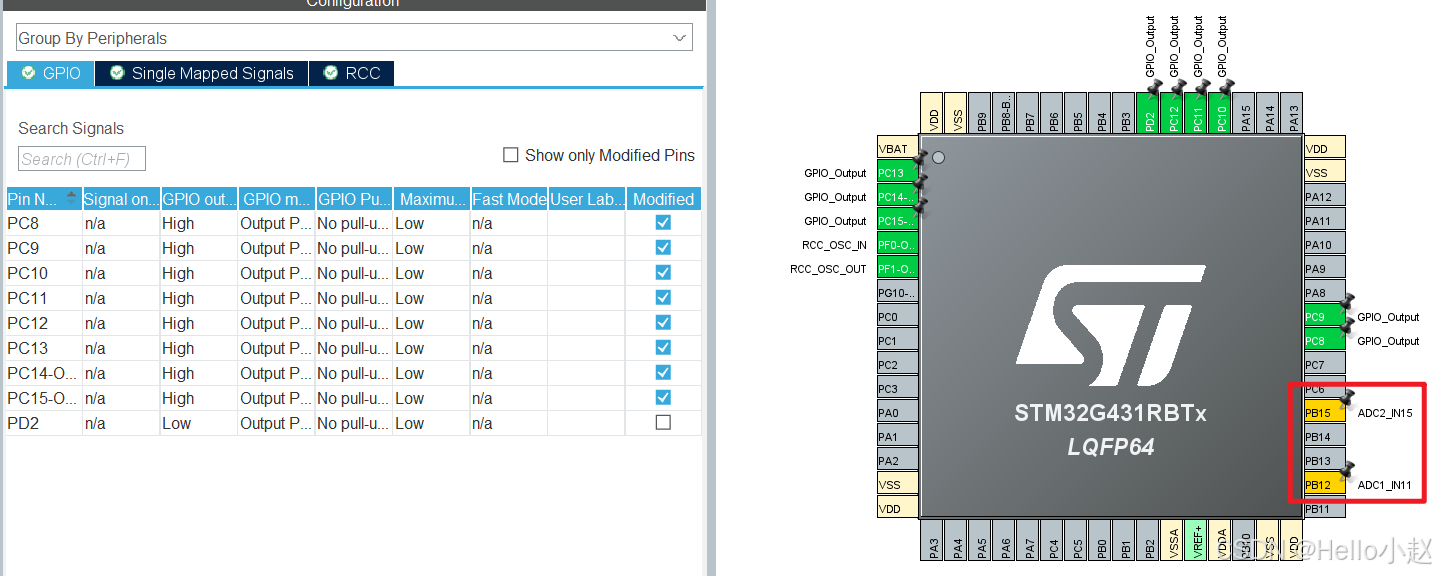Click the PC8 pin on the chip
1437x576 pixels.
click(1324, 341)
